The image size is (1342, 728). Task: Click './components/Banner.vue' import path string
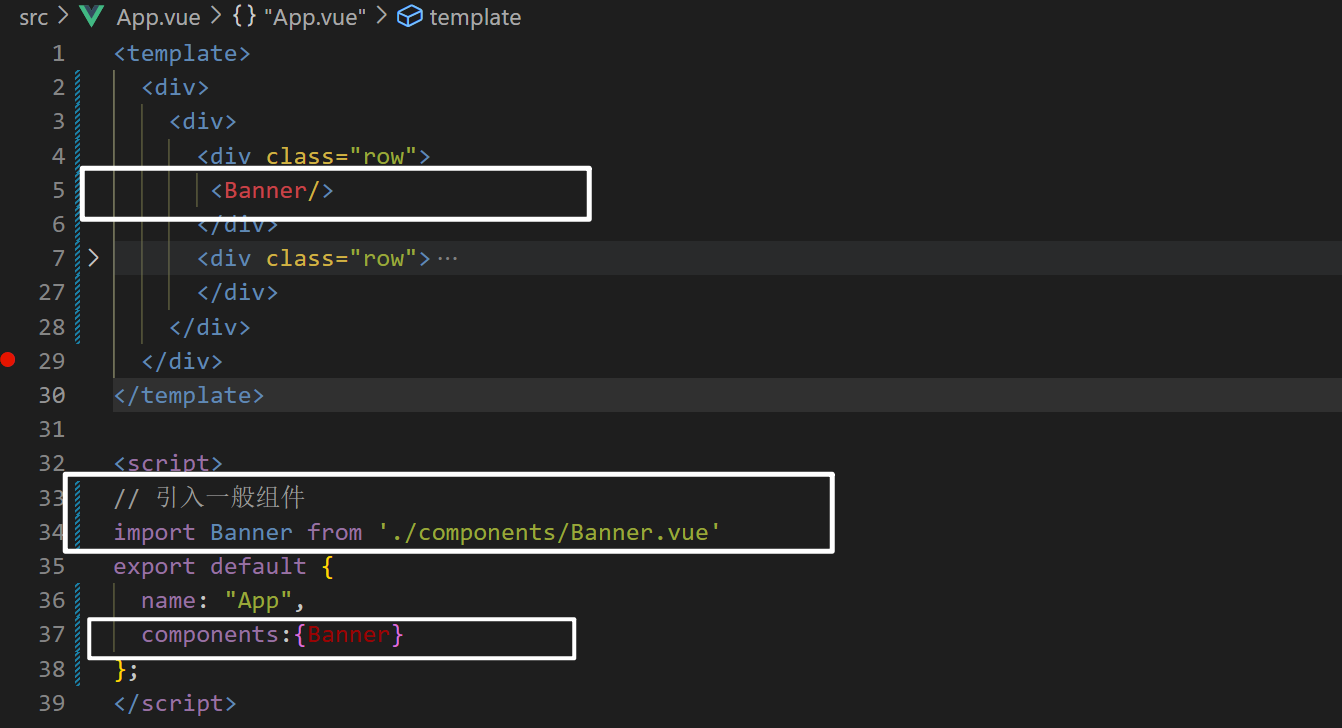coord(550,532)
